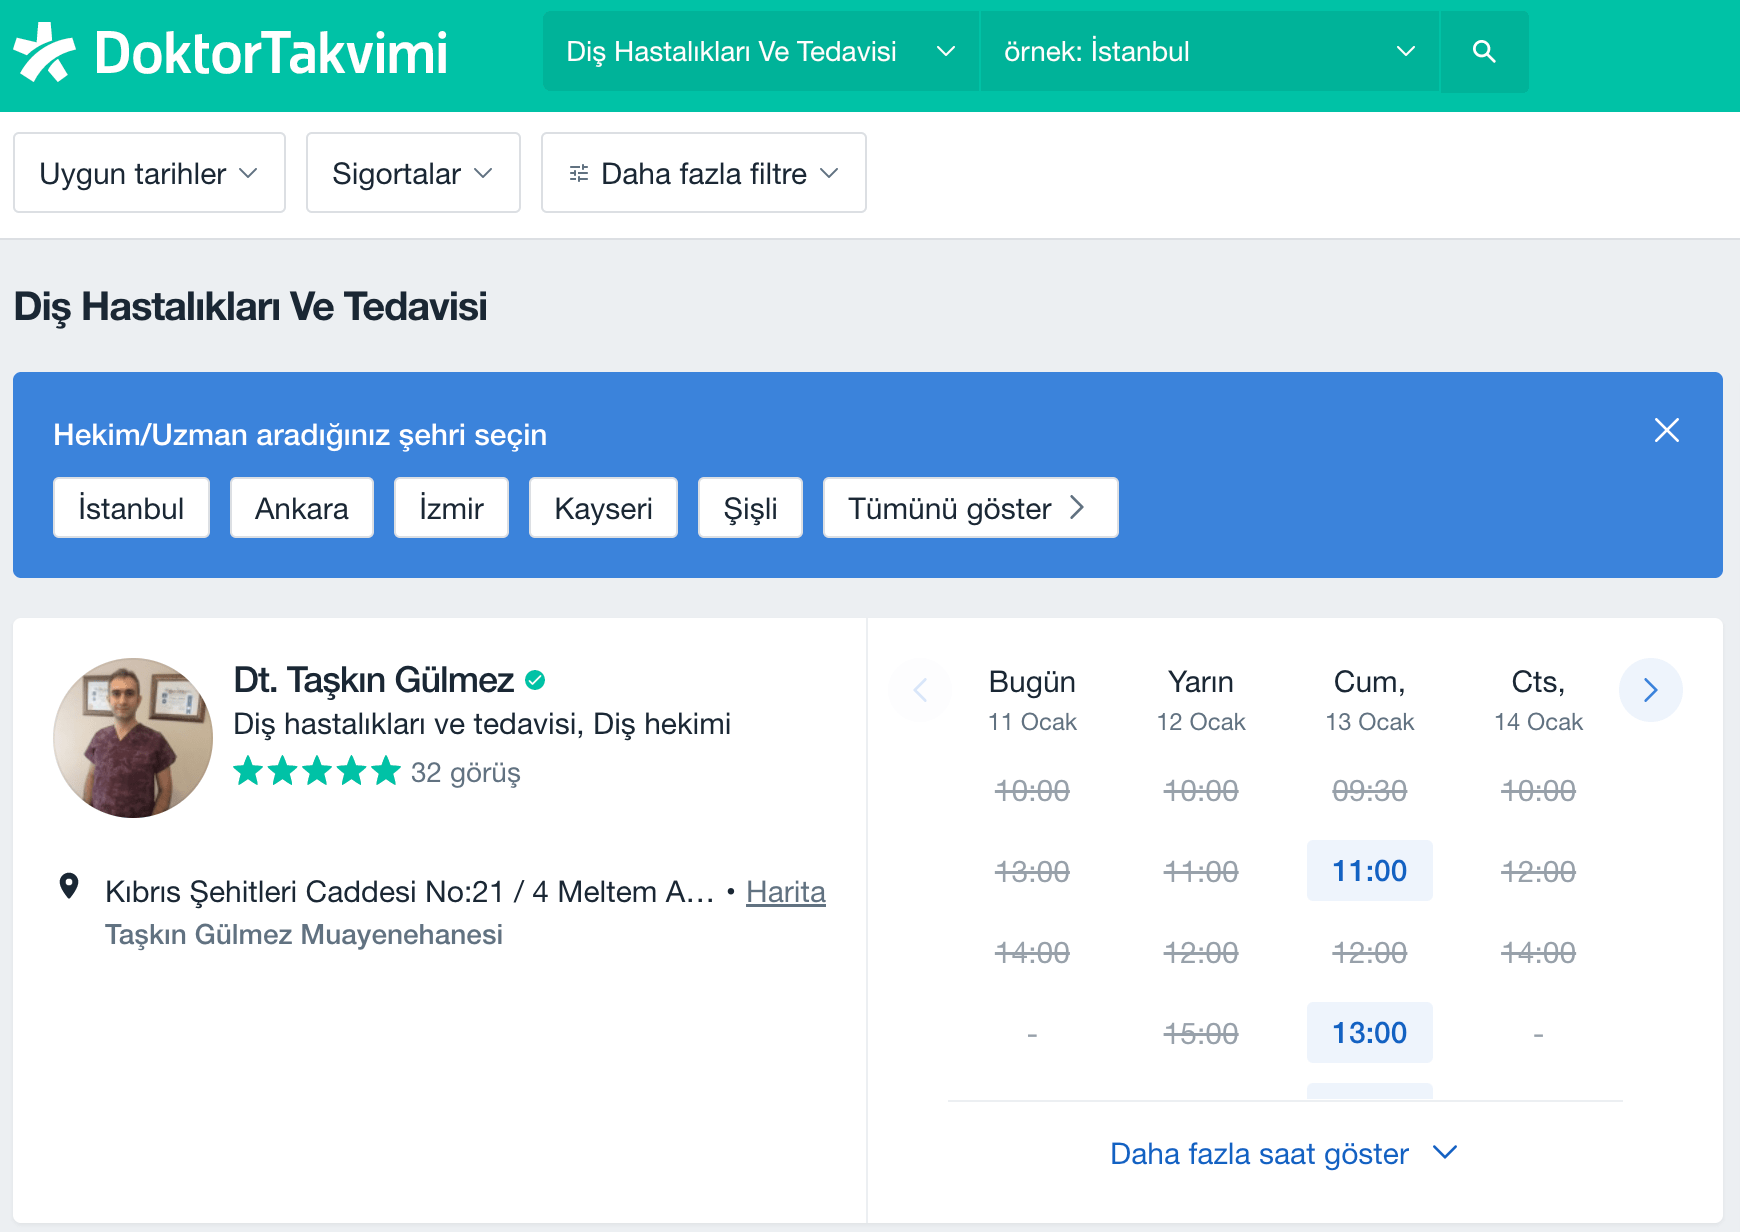The width and height of the screenshot is (1740, 1232).
Task: Click the location pin icon
Action: [69, 886]
